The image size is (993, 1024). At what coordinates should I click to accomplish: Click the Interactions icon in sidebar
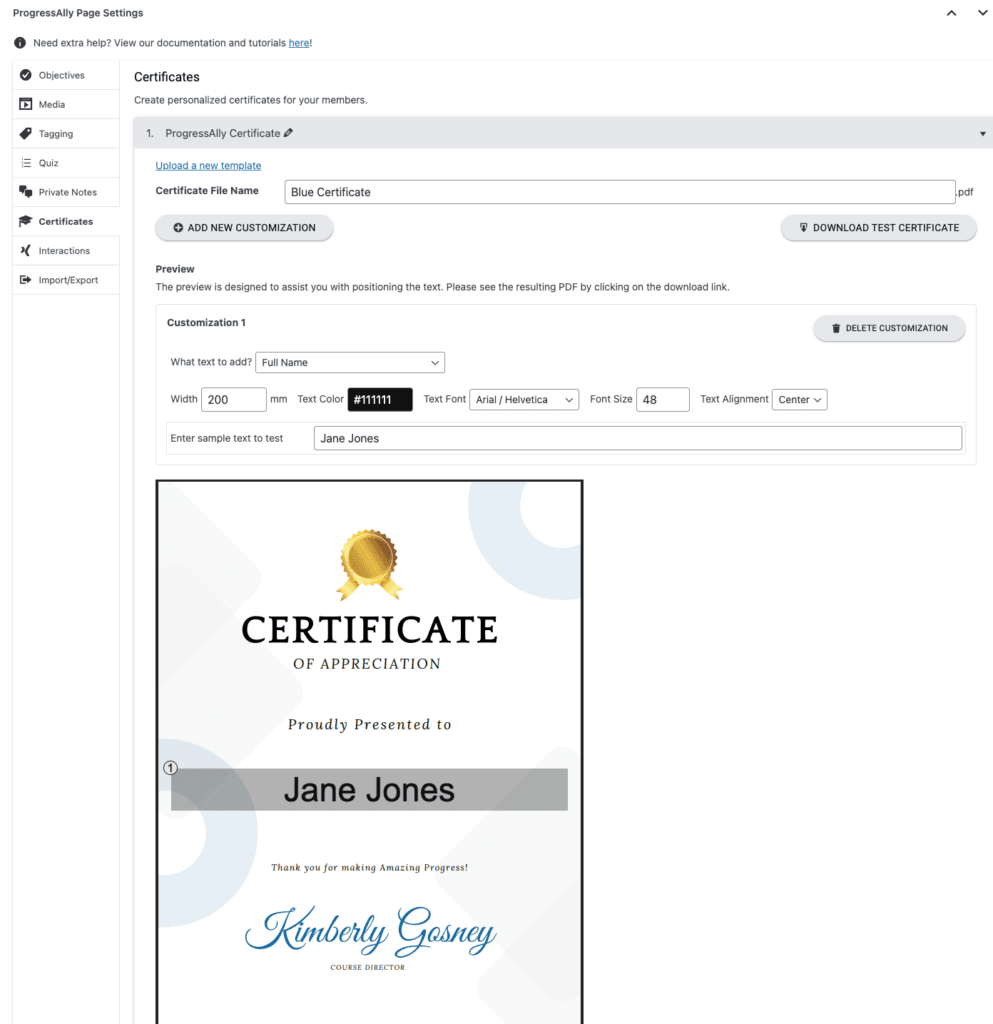(x=26, y=251)
